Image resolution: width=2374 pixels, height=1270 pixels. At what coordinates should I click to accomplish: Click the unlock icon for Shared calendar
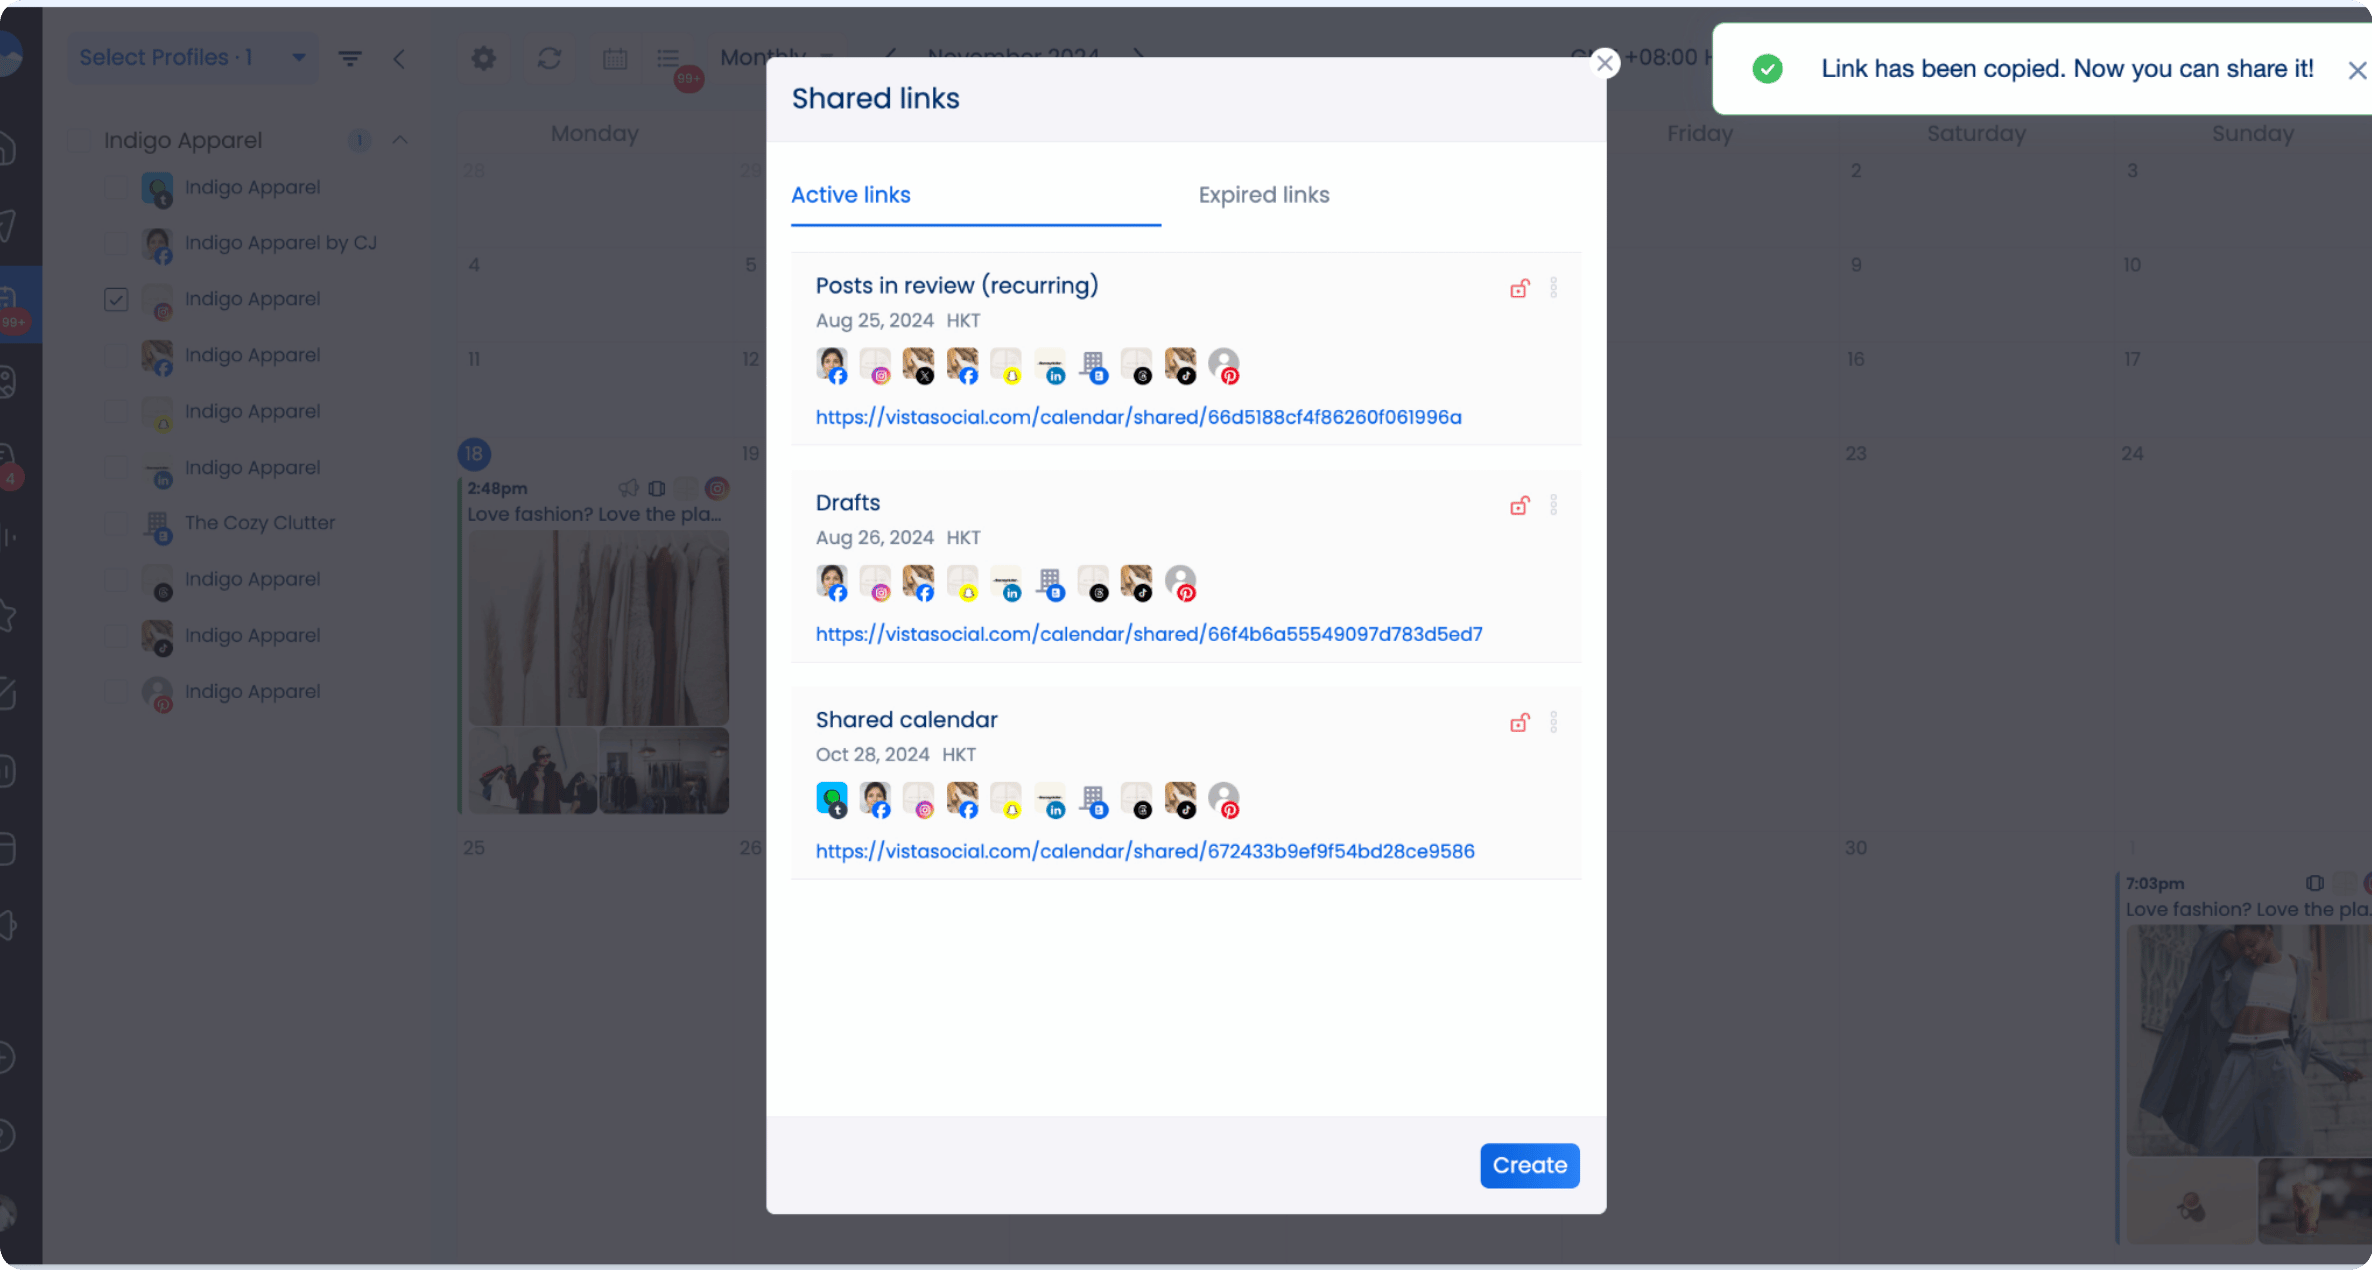1519,723
